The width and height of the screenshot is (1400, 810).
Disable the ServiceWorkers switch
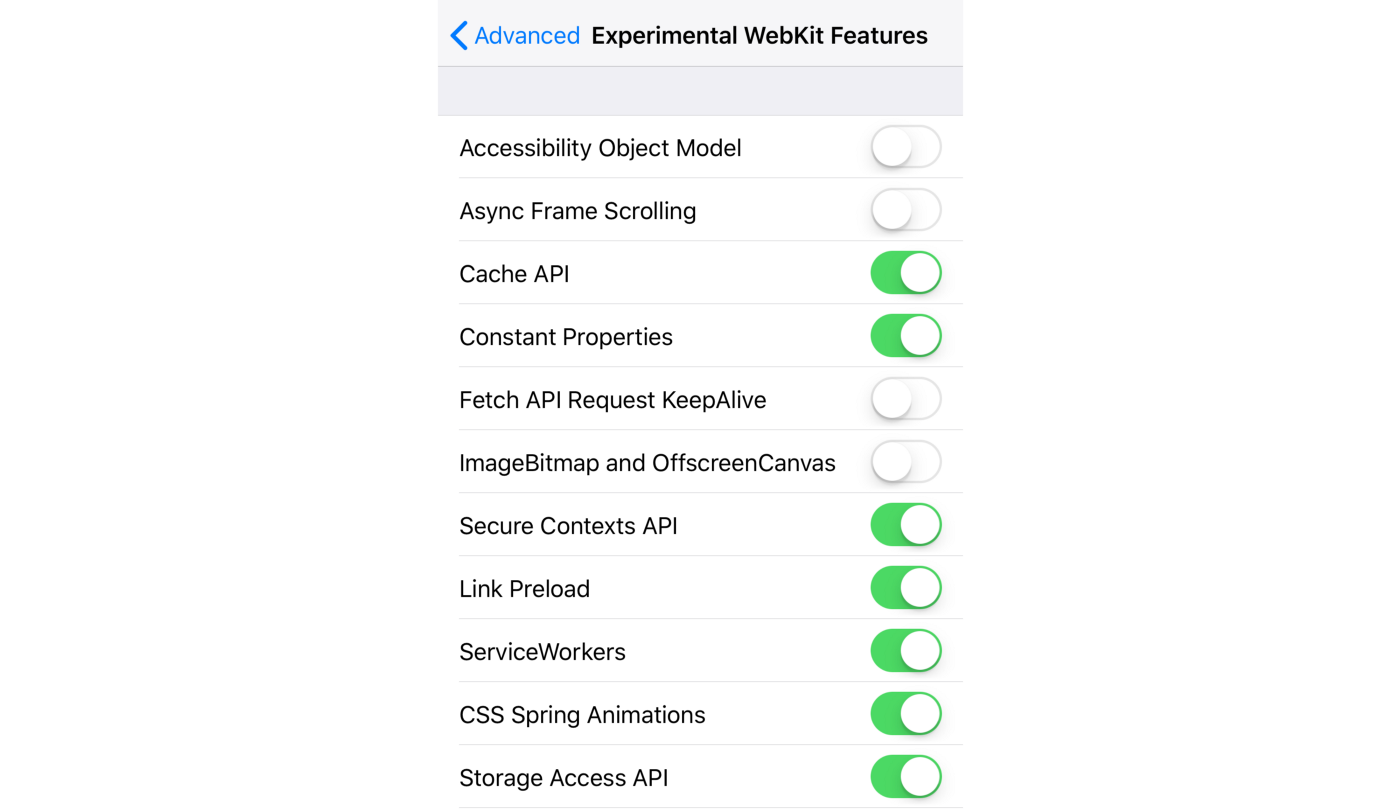pyautogui.click(x=905, y=651)
